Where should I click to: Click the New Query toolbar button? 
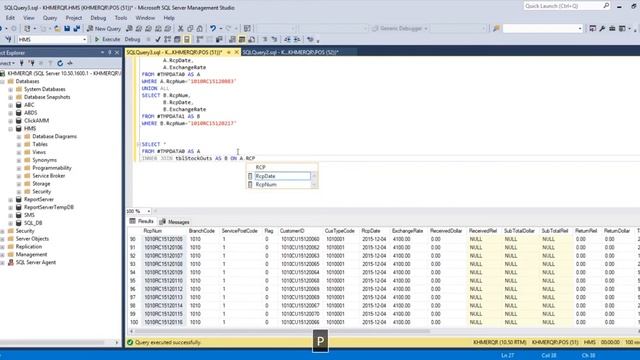(x=104, y=29)
